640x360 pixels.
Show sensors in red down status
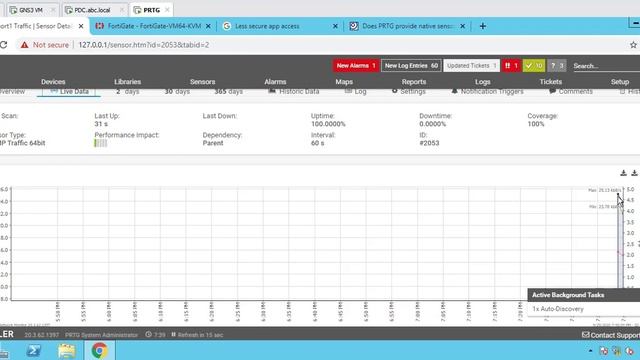(511, 66)
